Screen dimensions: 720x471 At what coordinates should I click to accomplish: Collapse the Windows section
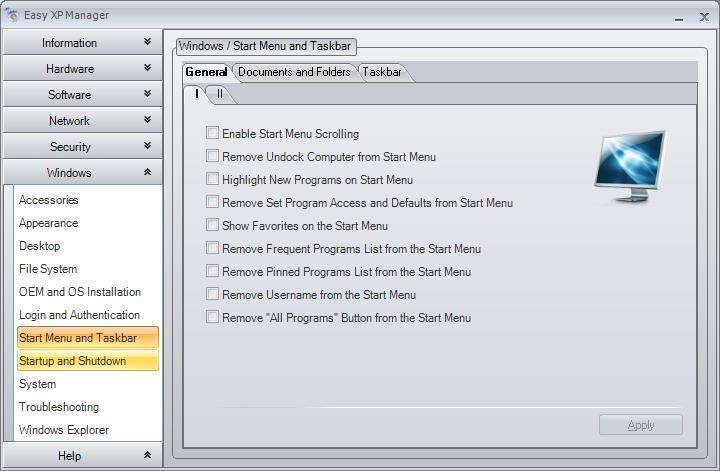click(83, 173)
